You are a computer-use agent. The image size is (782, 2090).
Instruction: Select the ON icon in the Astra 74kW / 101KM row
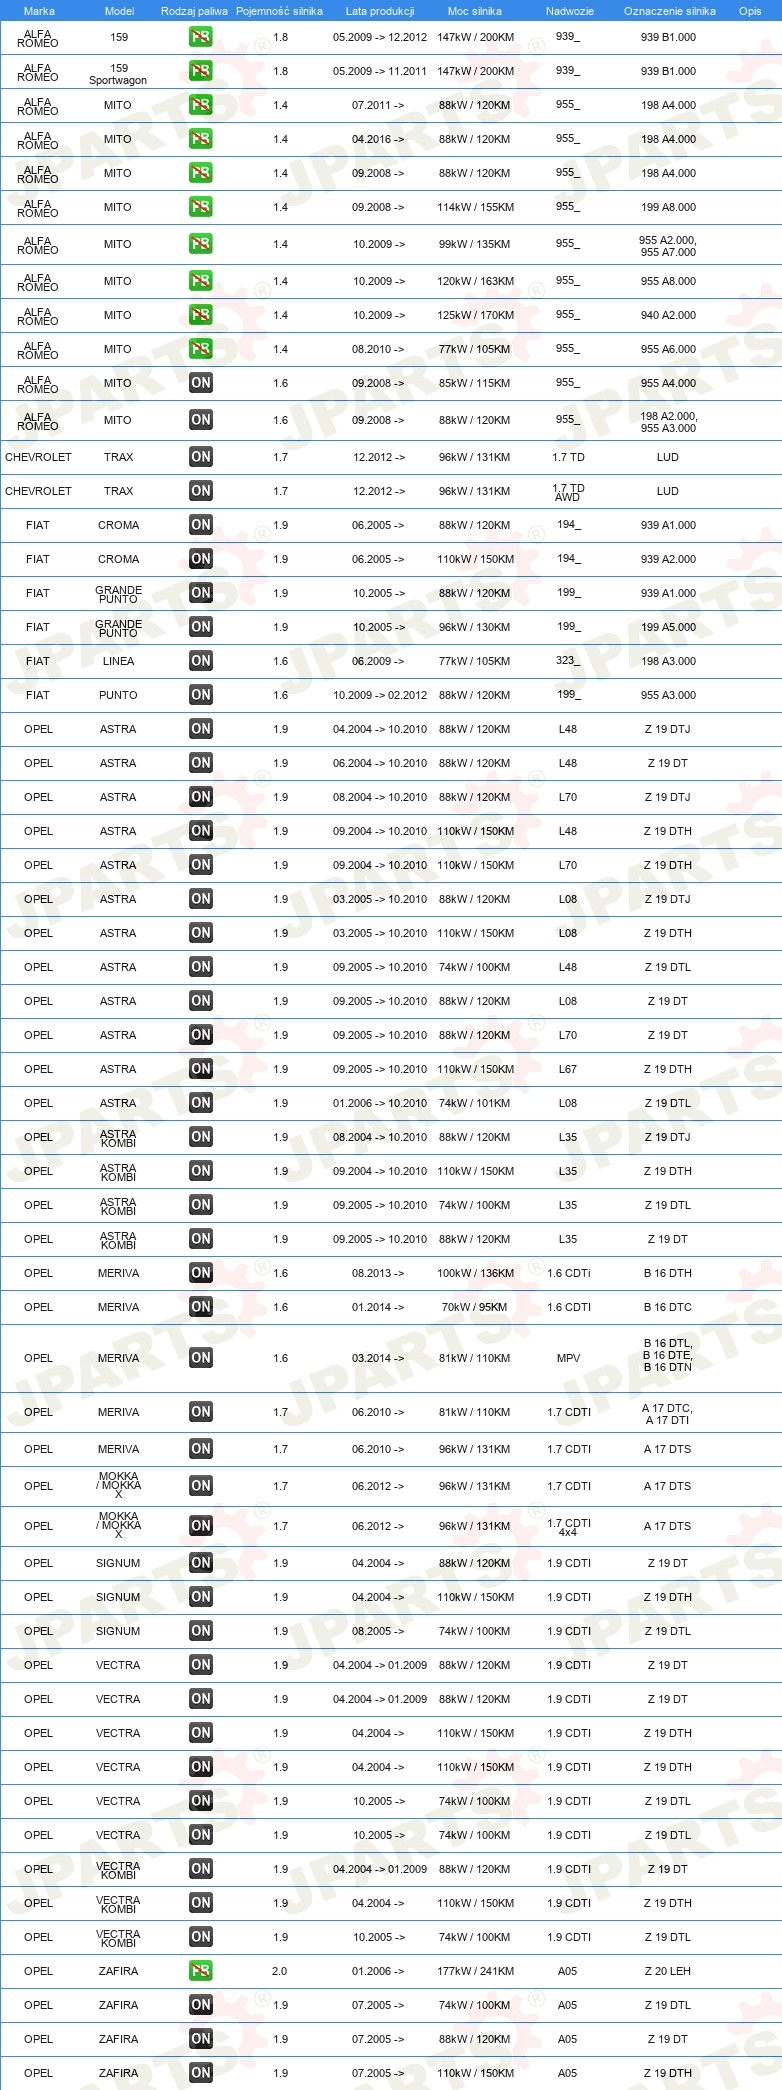[200, 1103]
